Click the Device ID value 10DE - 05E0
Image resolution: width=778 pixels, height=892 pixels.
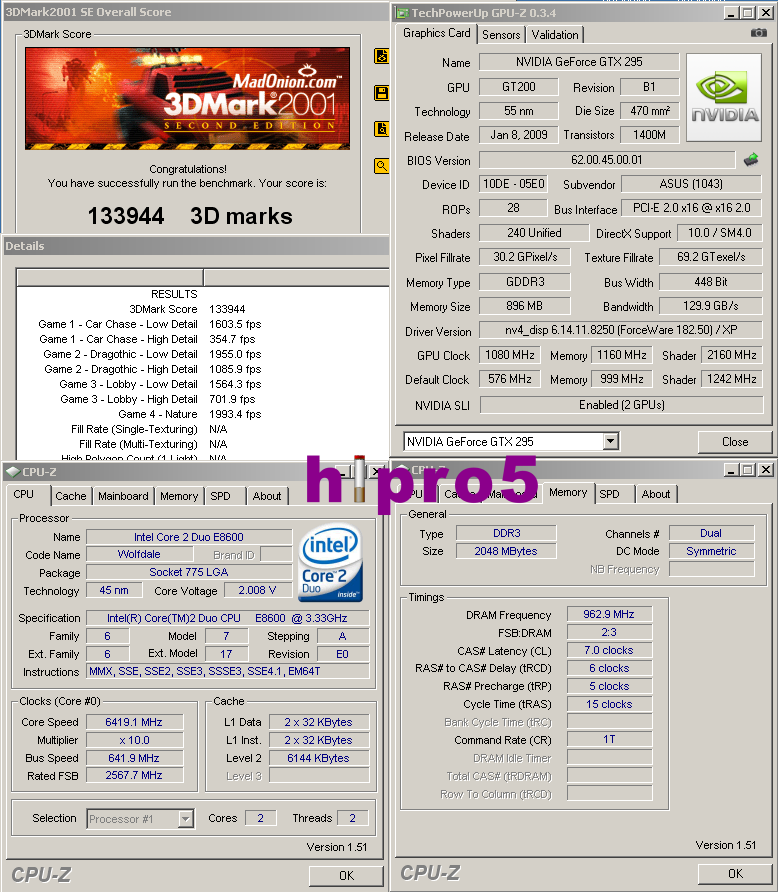tap(513, 184)
